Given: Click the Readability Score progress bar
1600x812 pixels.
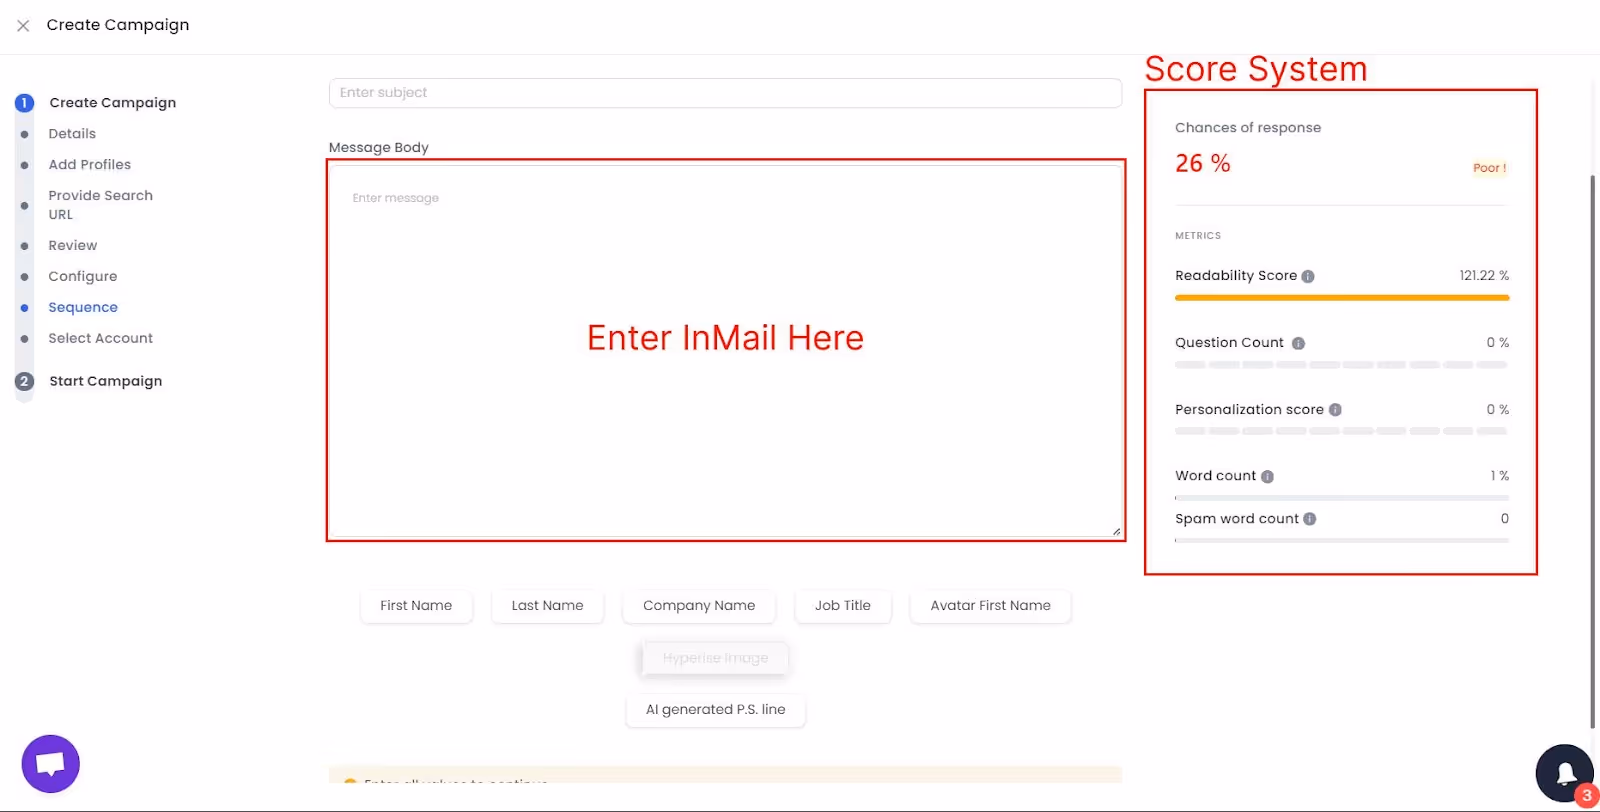Looking at the screenshot, I should 1342,298.
